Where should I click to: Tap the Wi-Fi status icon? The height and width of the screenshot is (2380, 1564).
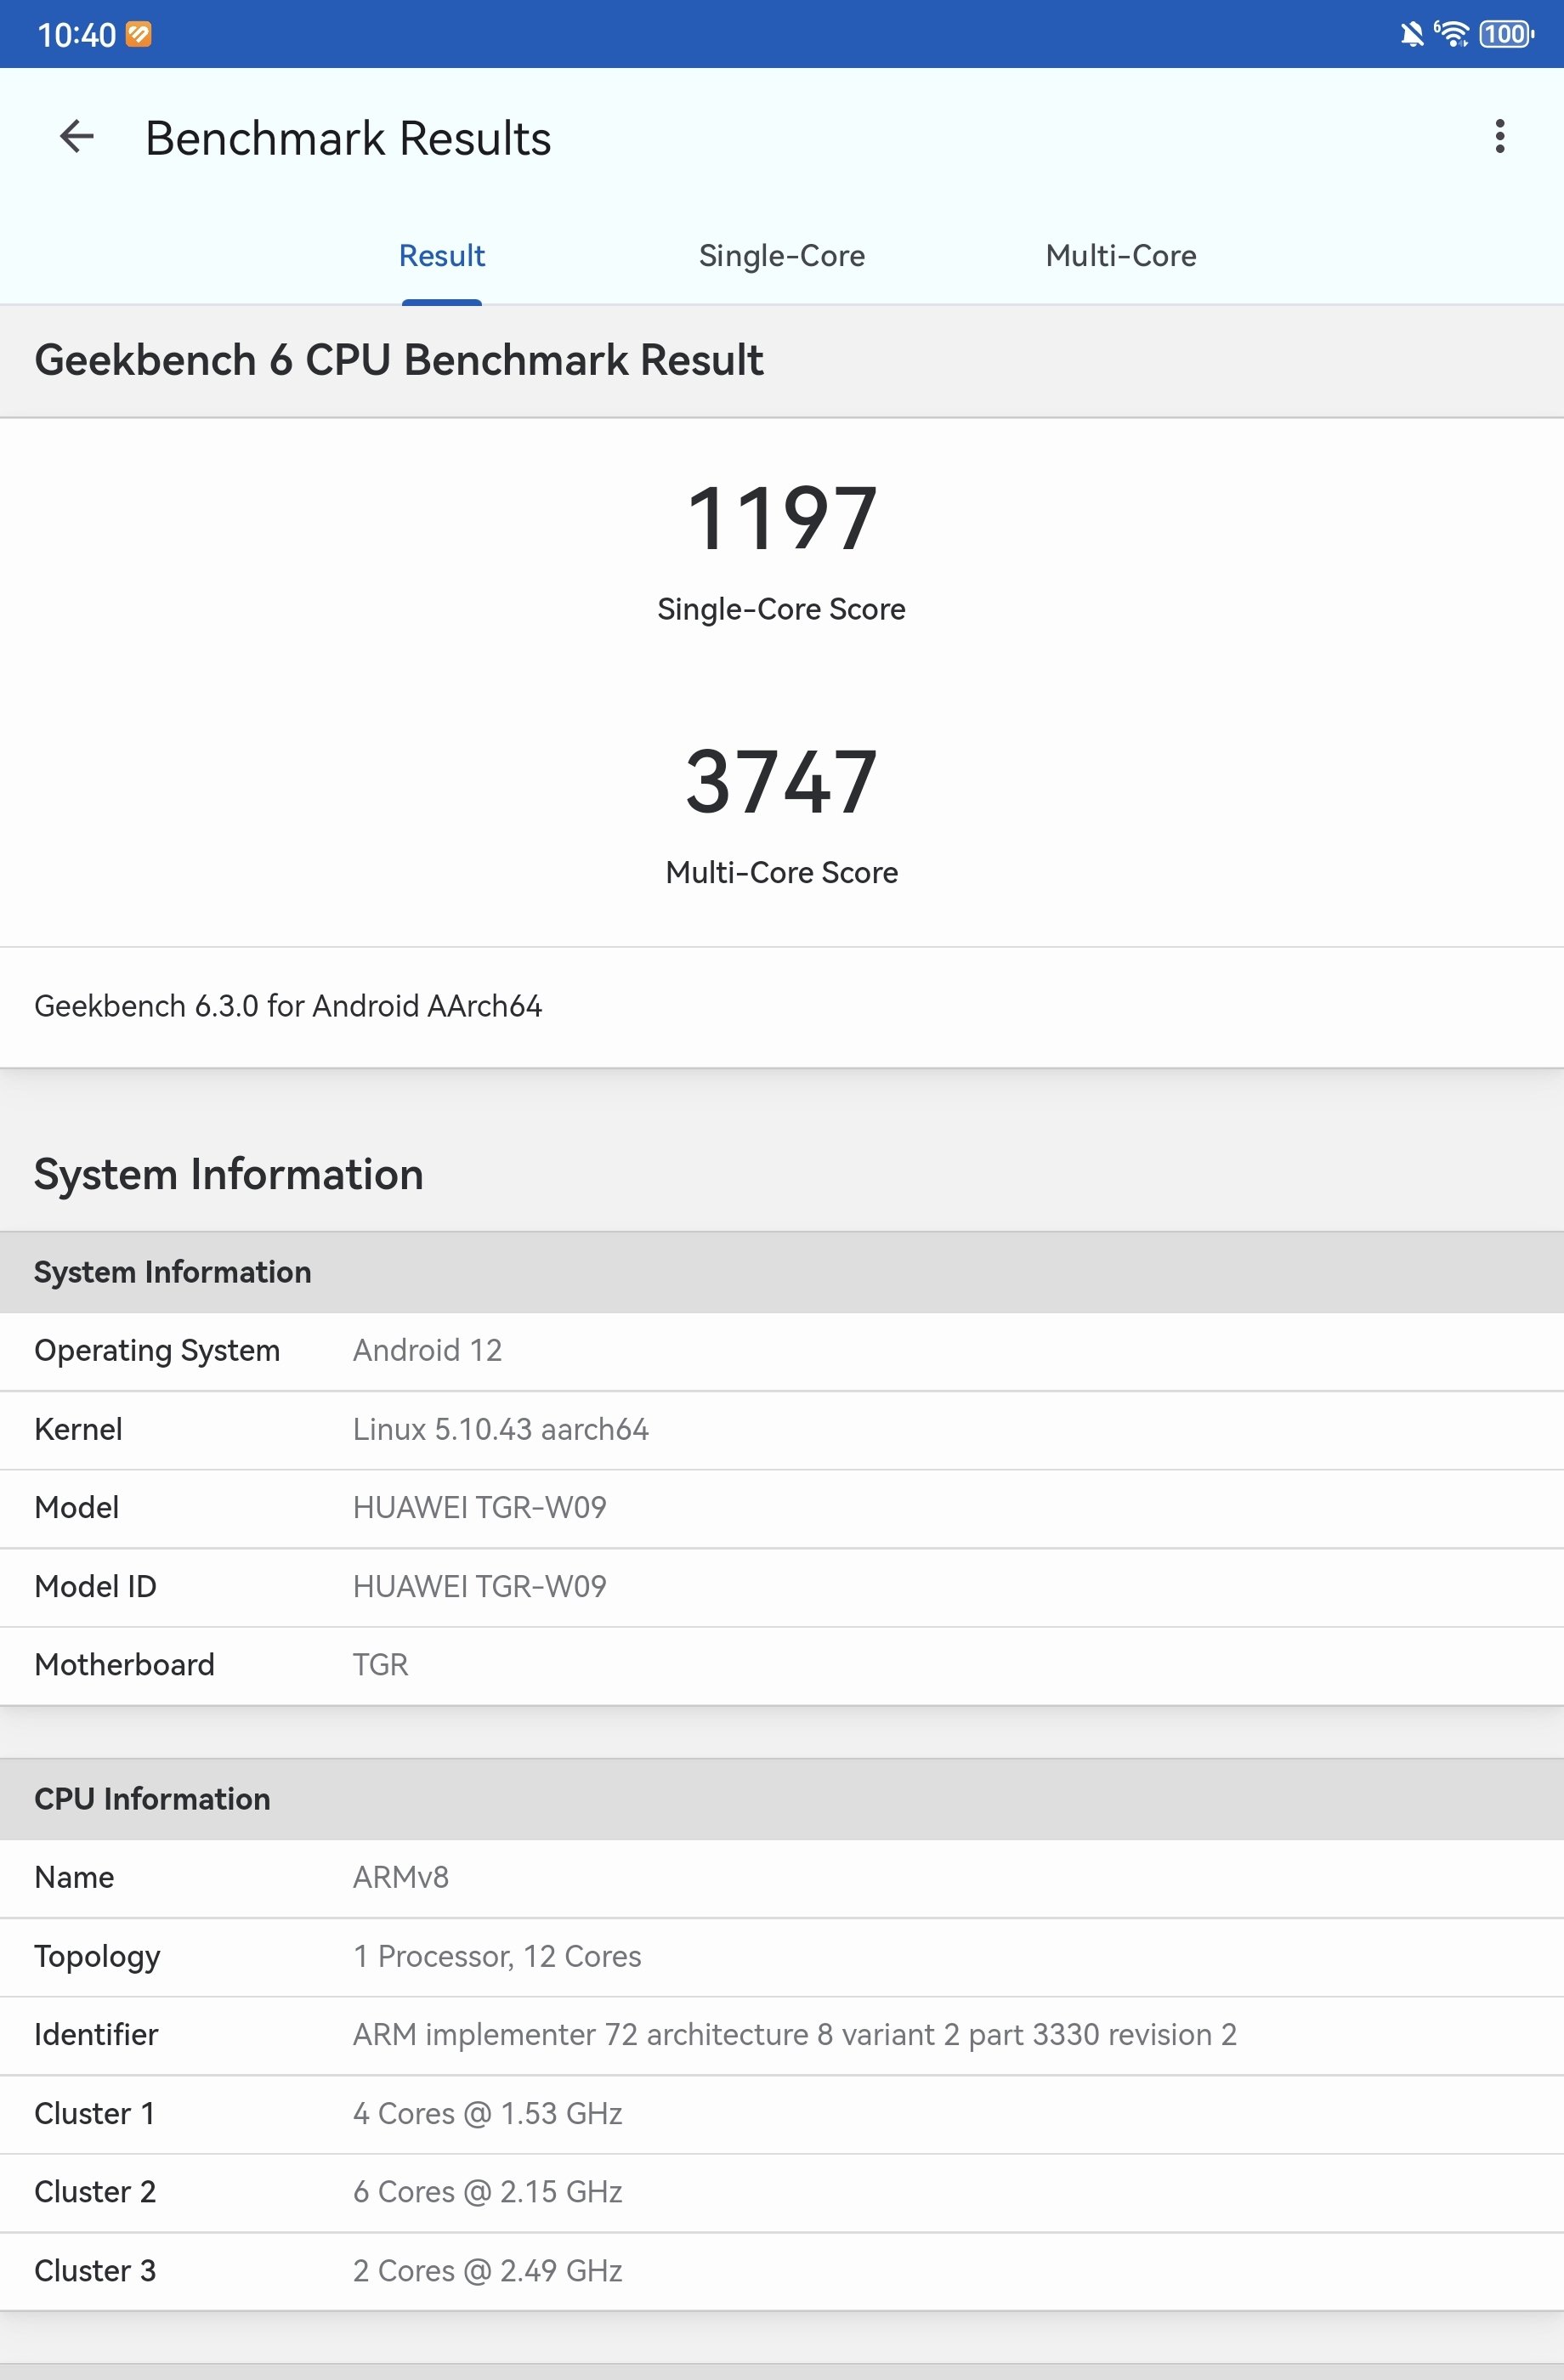1452,34
